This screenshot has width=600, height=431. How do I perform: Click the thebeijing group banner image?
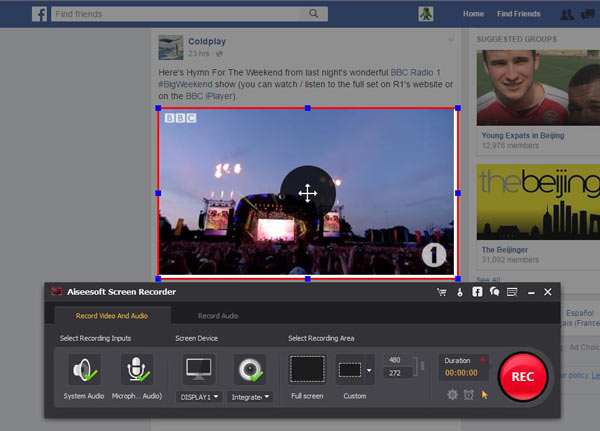click(538, 202)
